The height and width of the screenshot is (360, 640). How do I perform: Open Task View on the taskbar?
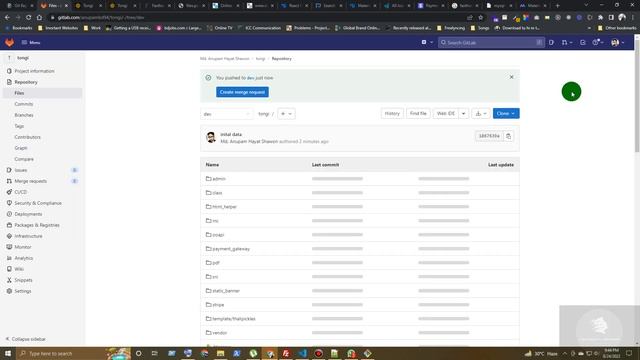[x=154, y=353]
